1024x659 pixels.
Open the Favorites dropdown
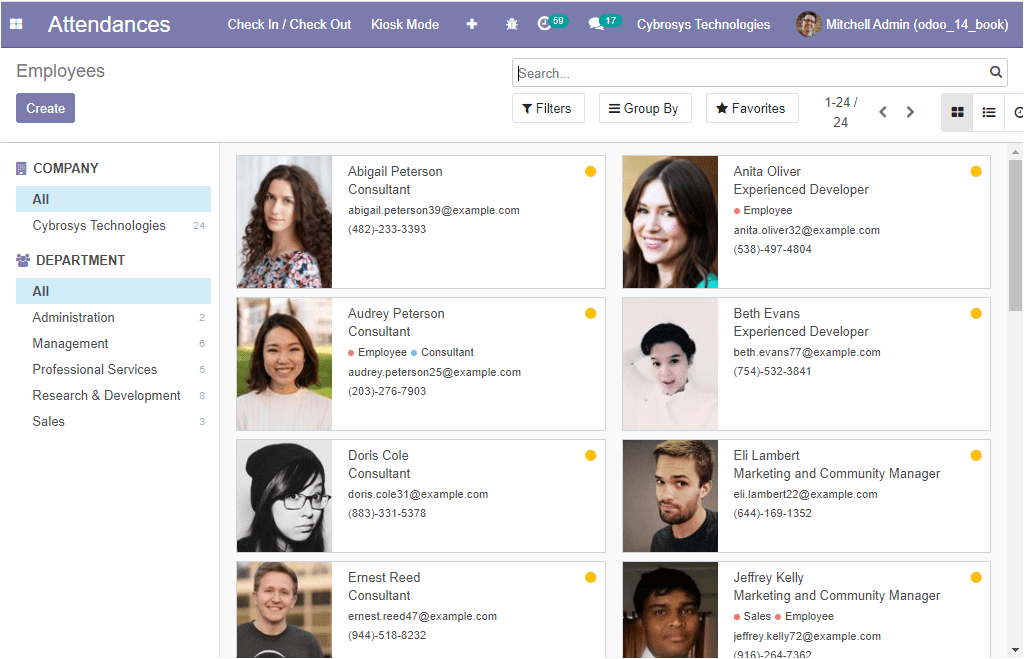752,108
